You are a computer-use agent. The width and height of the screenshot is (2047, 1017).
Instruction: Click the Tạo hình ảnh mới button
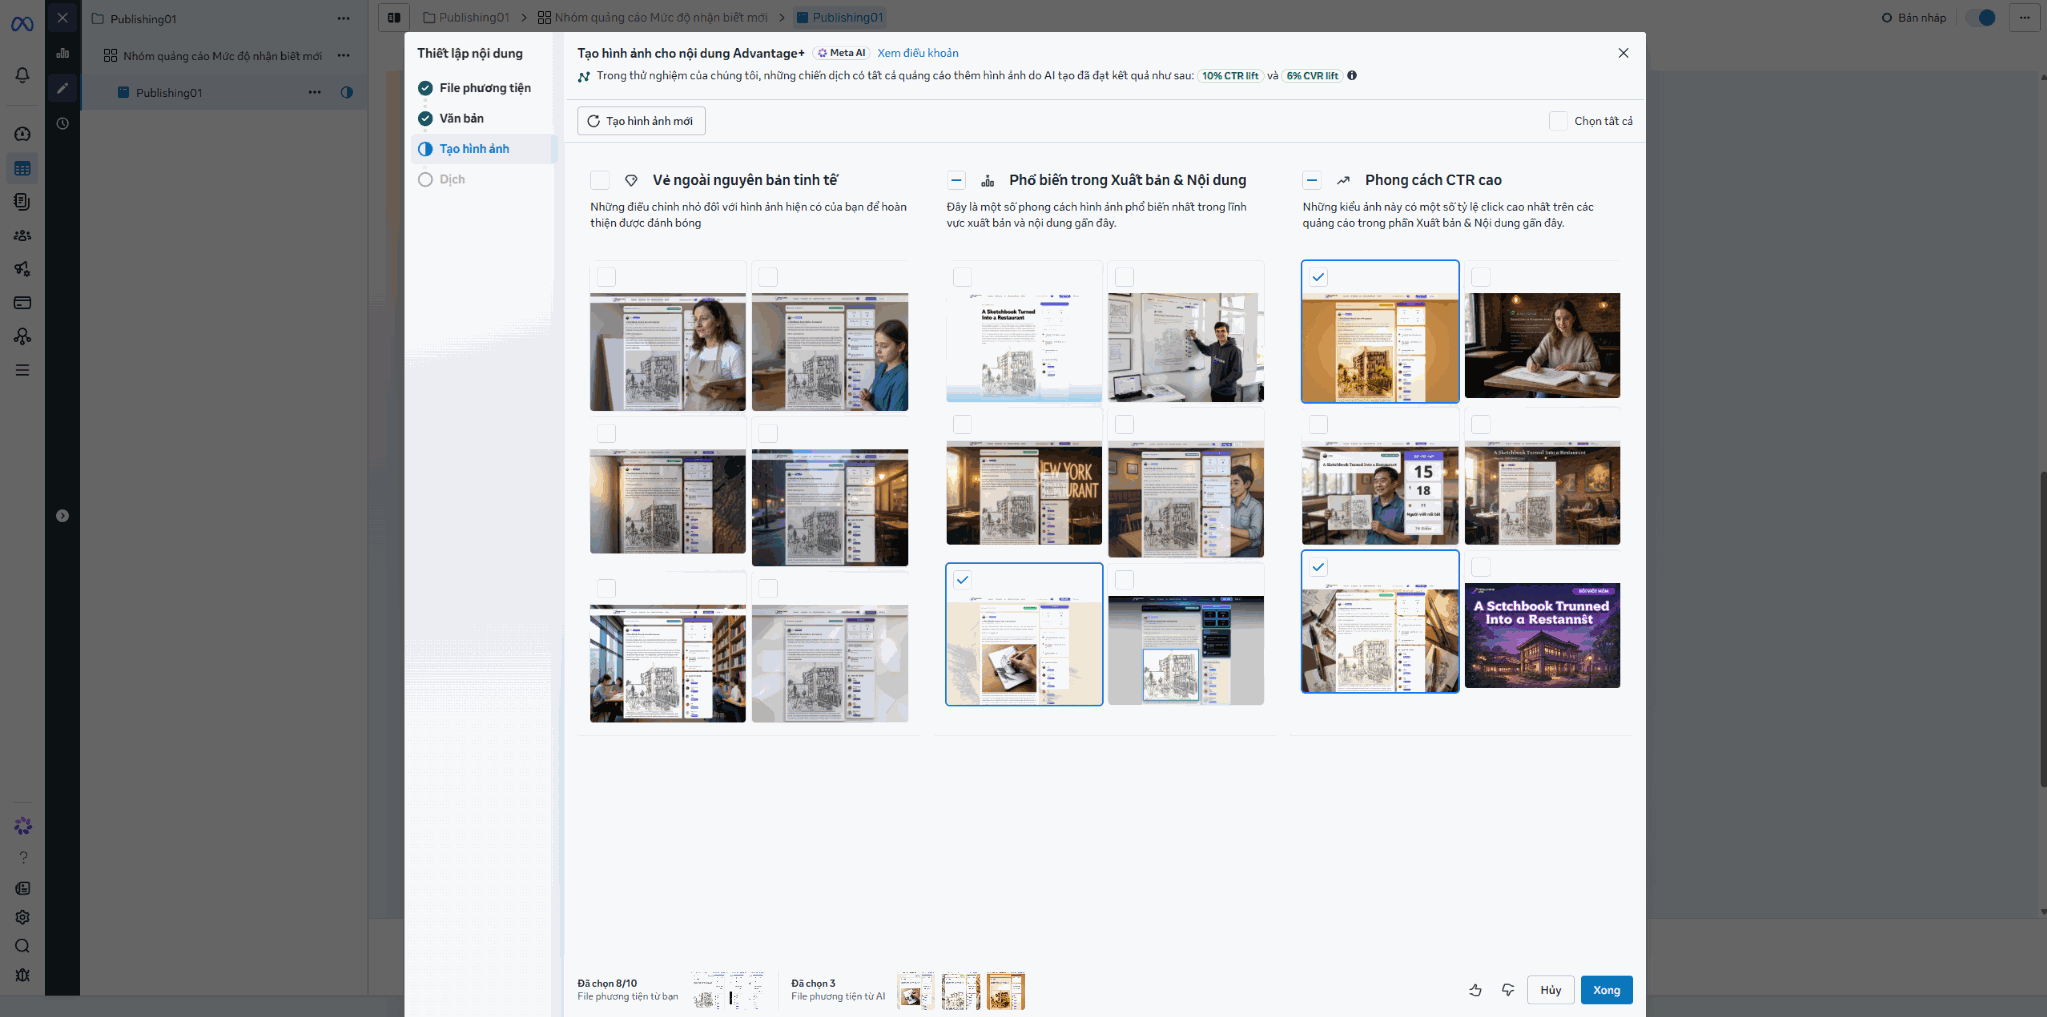641,121
